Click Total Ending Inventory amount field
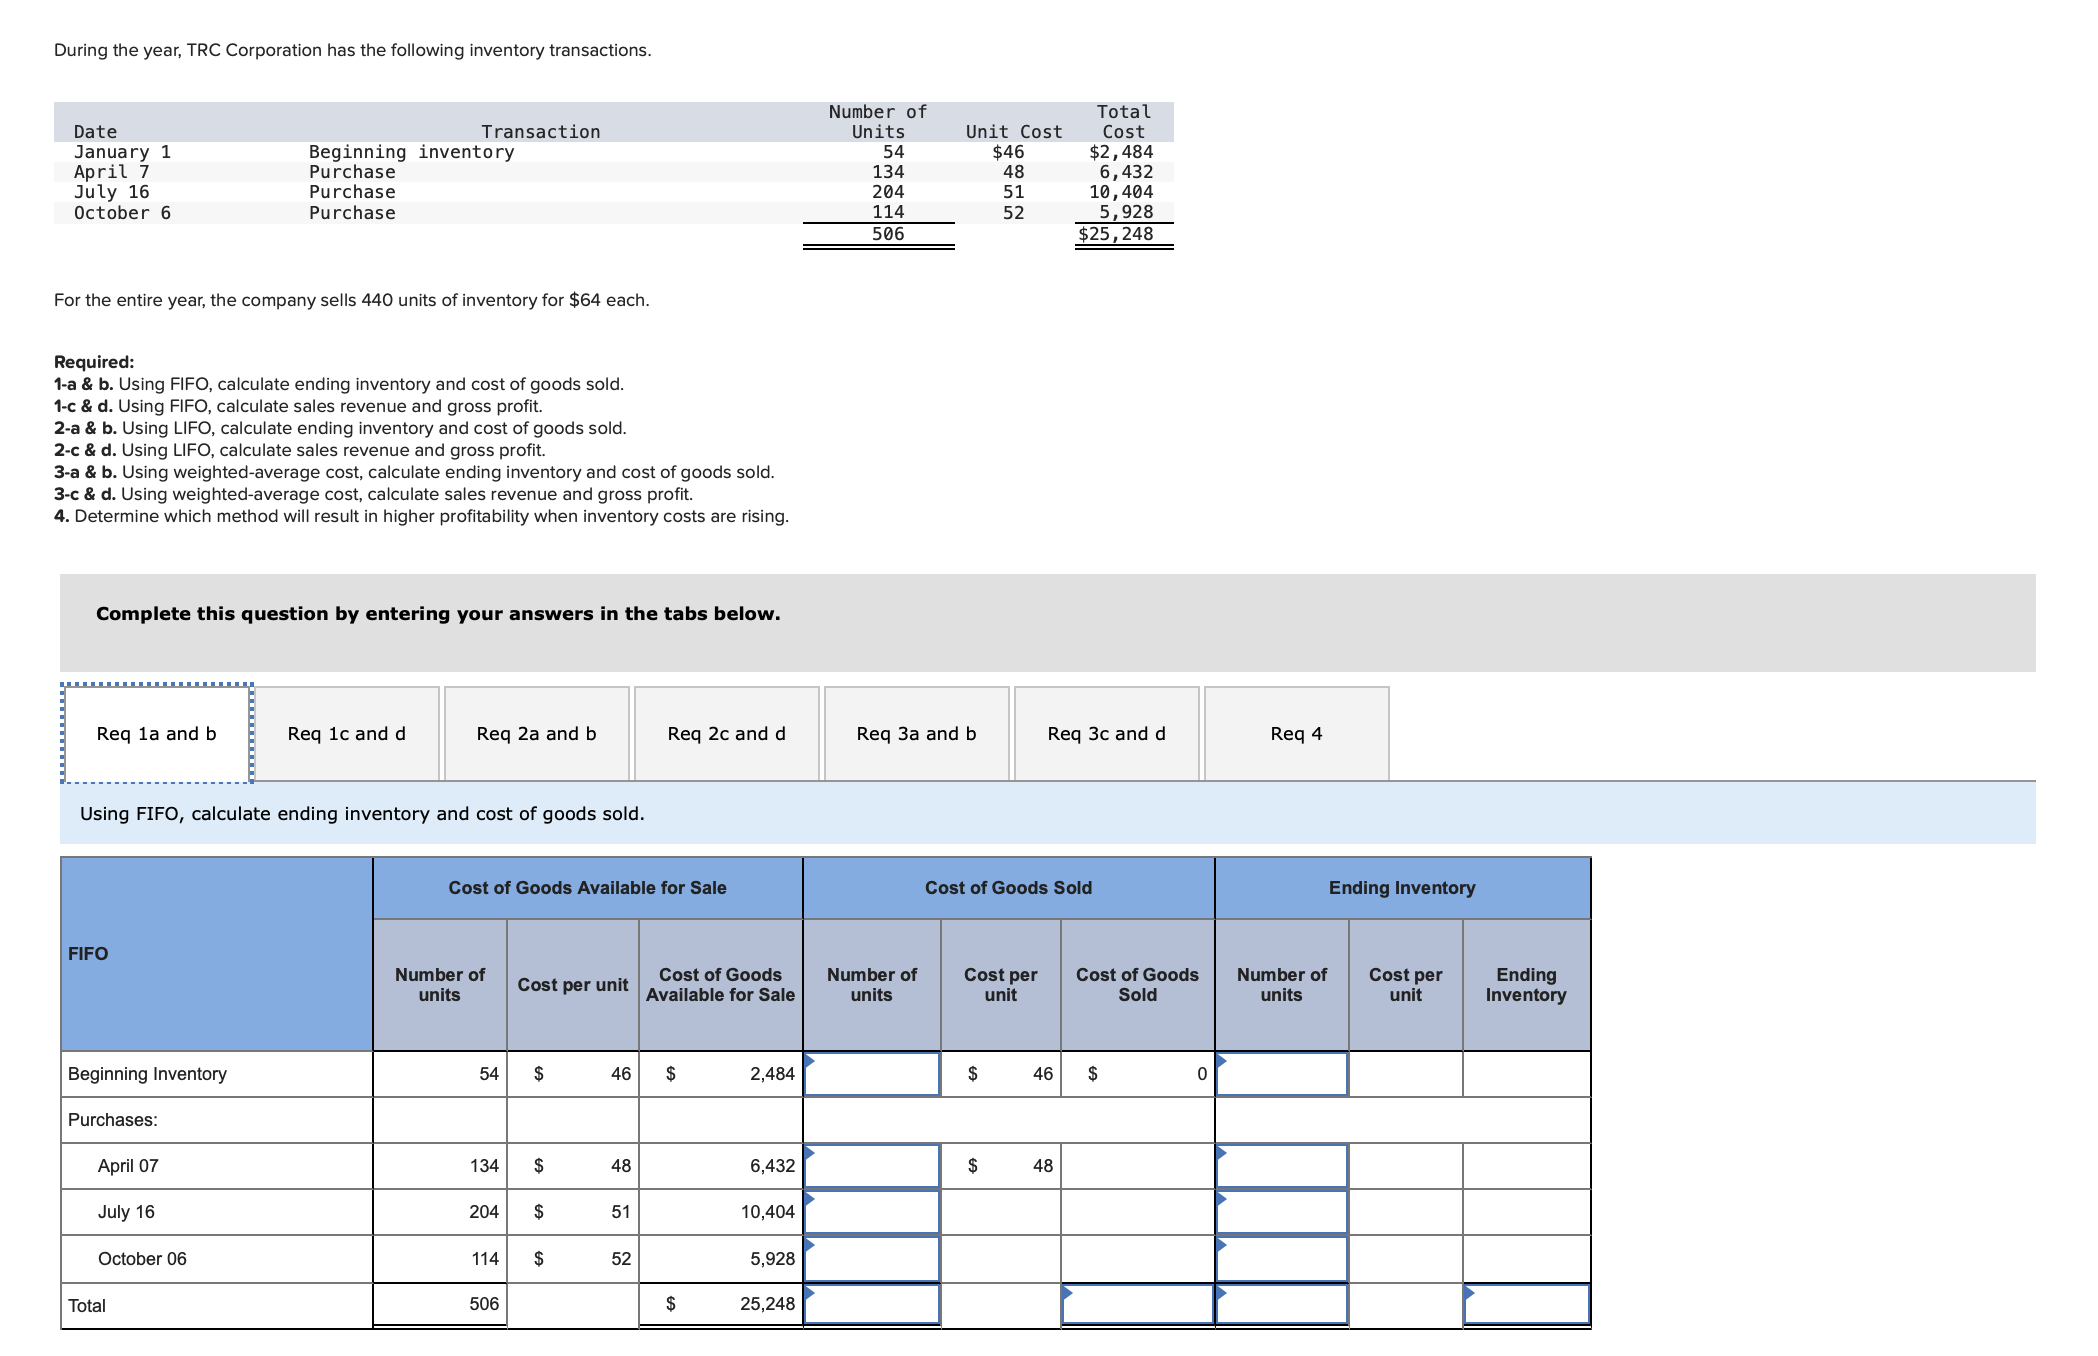The width and height of the screenshot is (2098, 1356). 1526,1304
